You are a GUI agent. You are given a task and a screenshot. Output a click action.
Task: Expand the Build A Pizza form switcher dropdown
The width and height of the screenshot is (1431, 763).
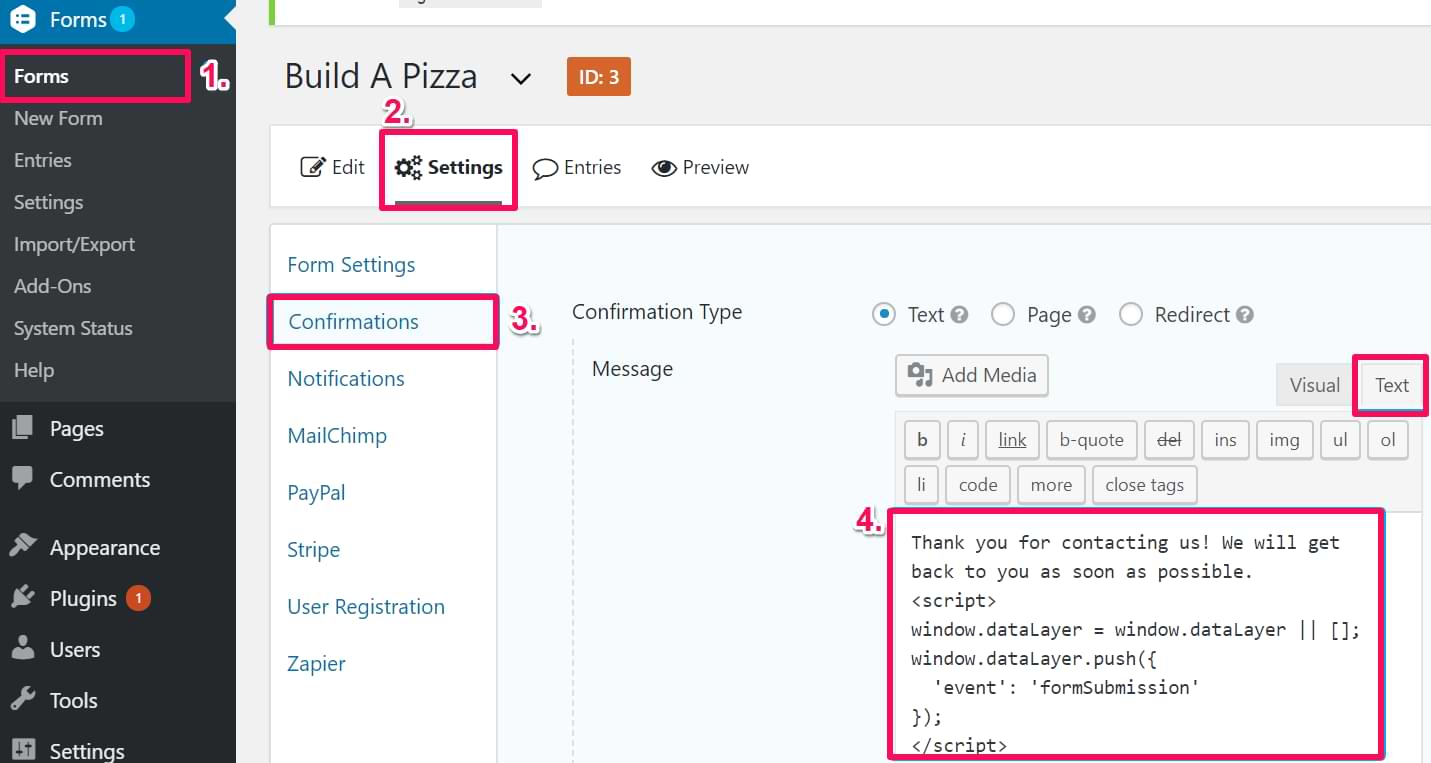point(521,78)
